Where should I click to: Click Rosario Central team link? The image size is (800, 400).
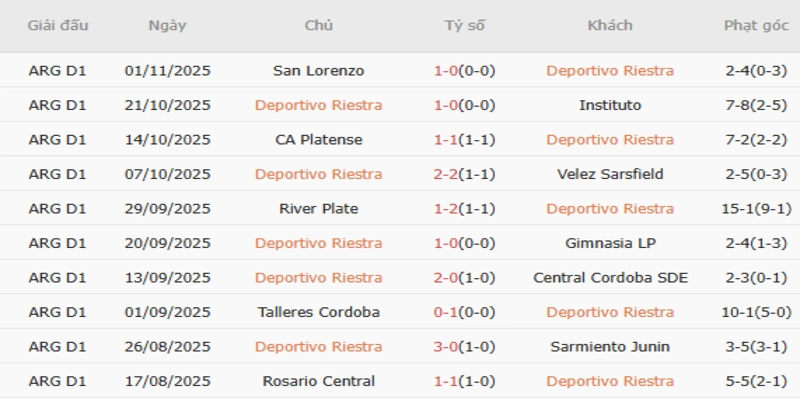318,381
